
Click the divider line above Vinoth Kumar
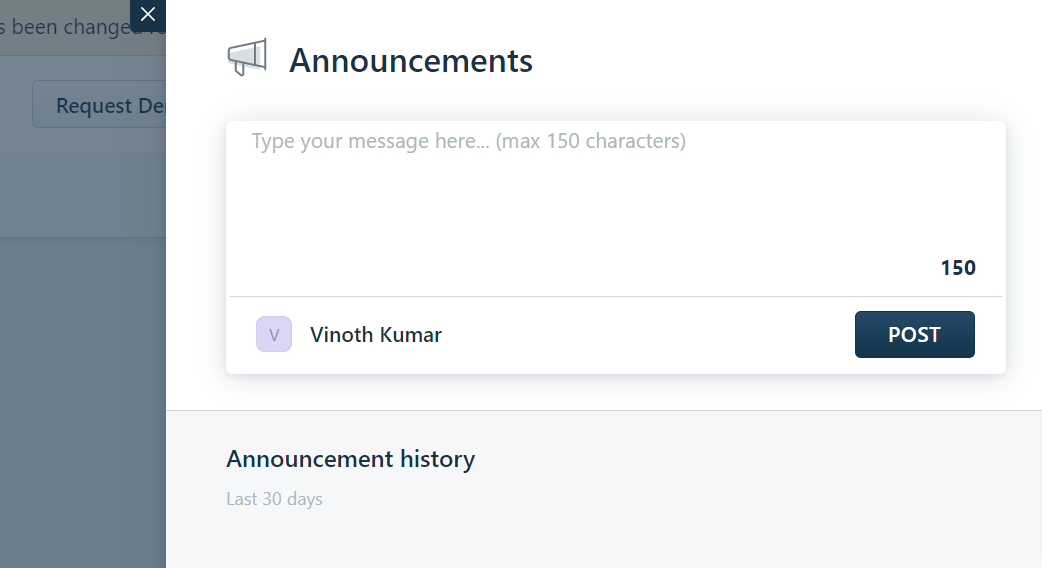(x=615, y=296)
